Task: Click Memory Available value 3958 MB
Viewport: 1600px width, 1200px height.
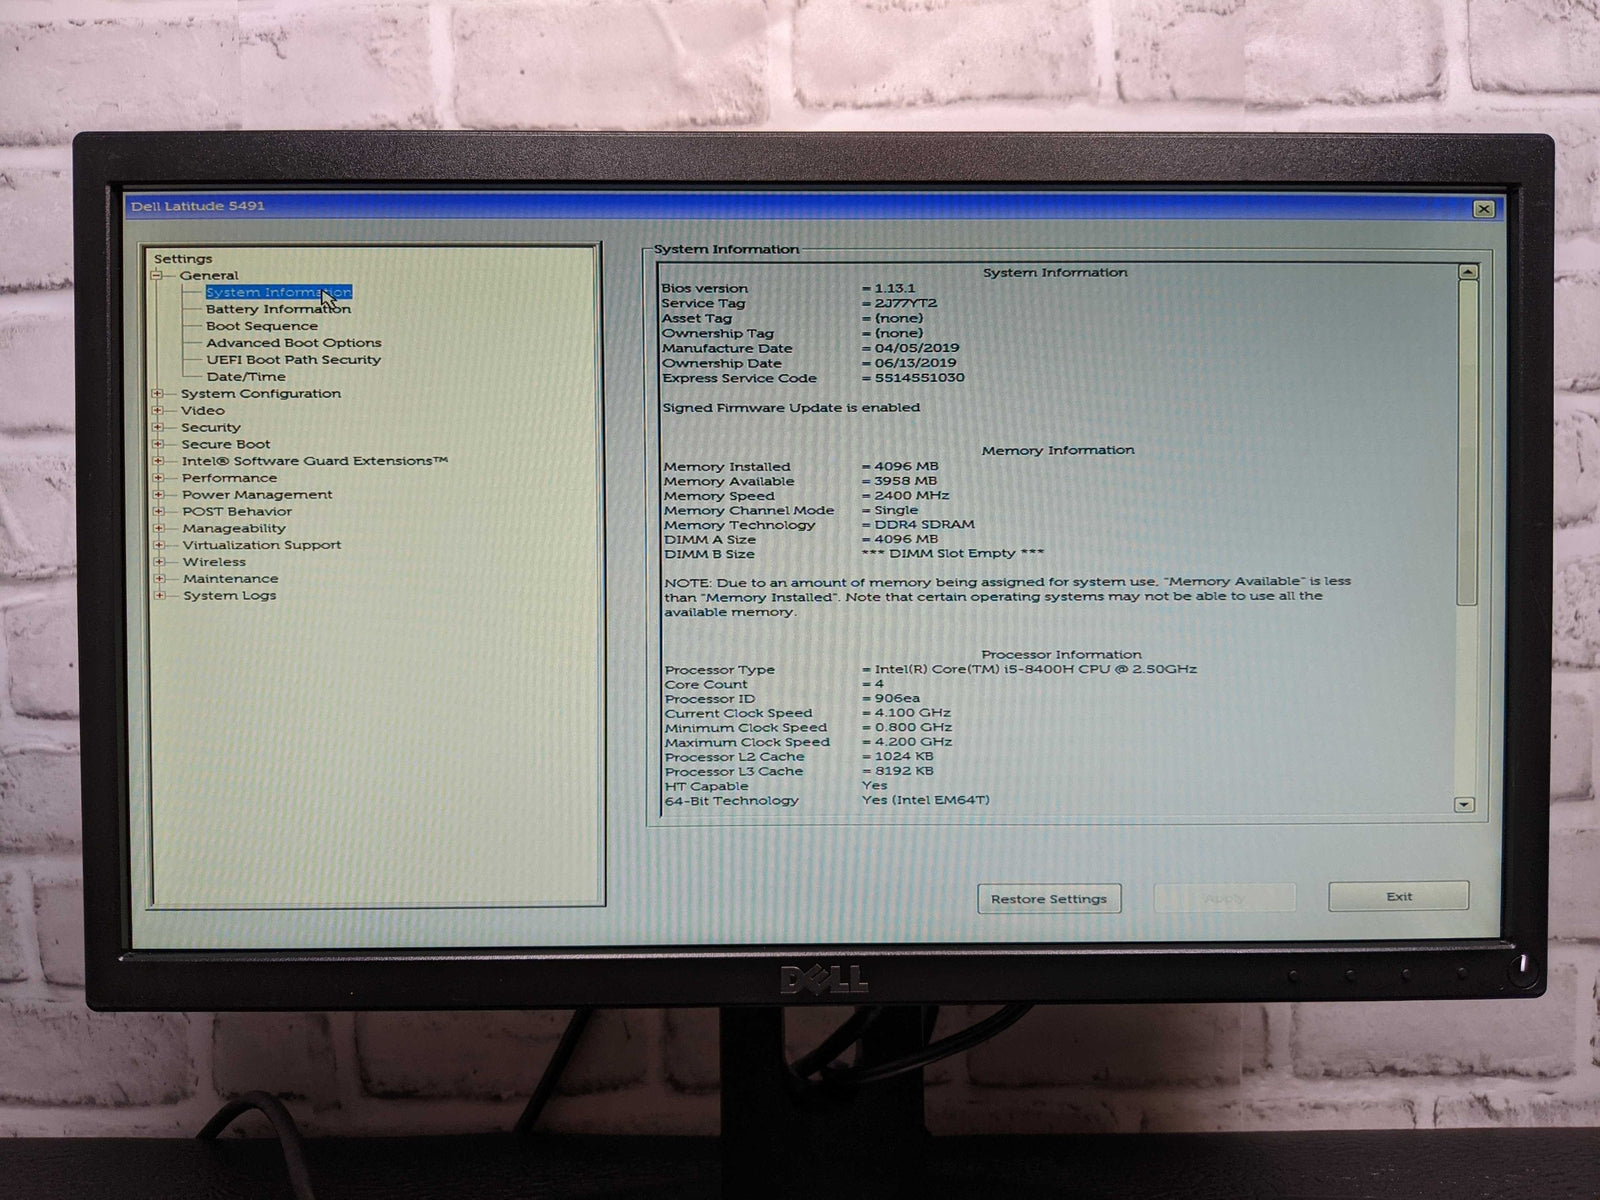Action: pos(905,481)
